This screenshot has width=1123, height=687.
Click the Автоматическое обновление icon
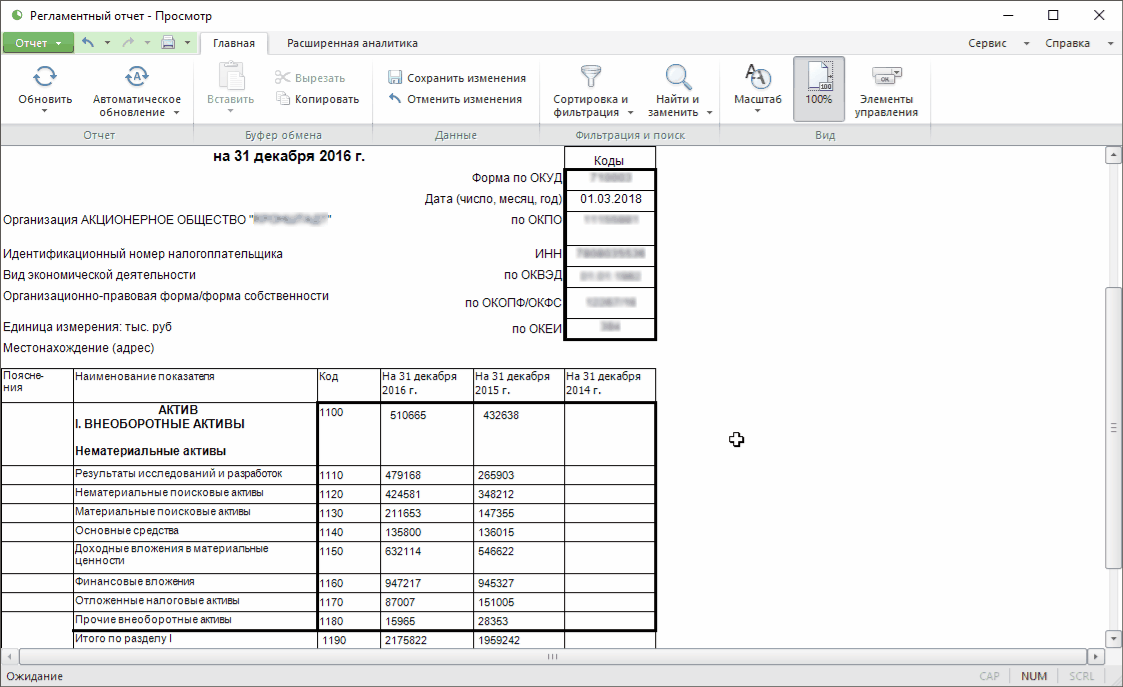click(x=137, y=77)
